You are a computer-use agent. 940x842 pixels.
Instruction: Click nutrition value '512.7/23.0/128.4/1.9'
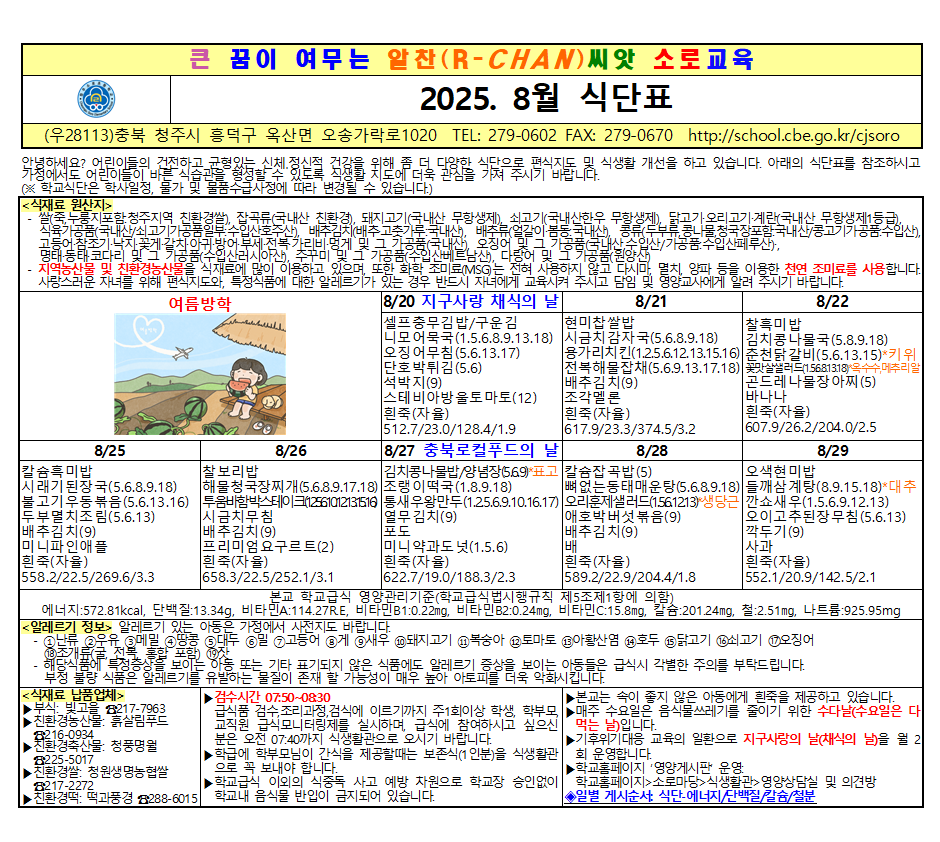450,429
